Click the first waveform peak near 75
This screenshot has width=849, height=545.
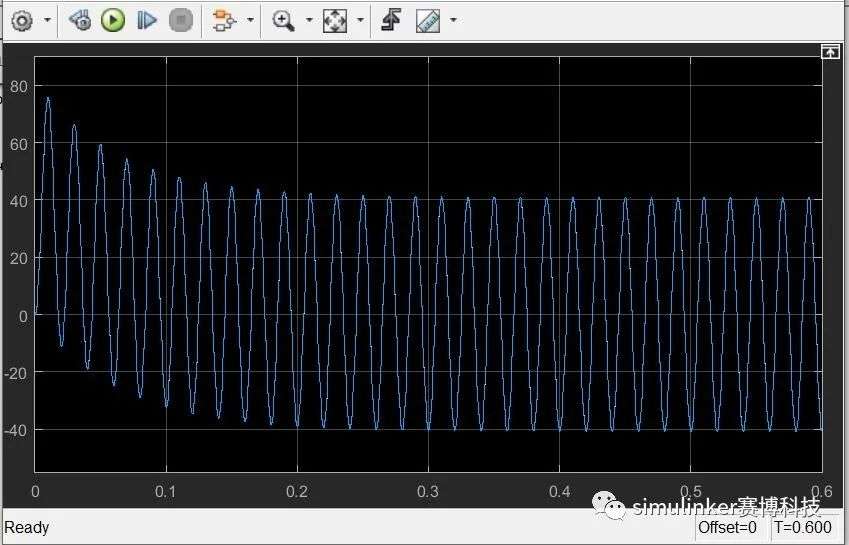click(48, 99)
